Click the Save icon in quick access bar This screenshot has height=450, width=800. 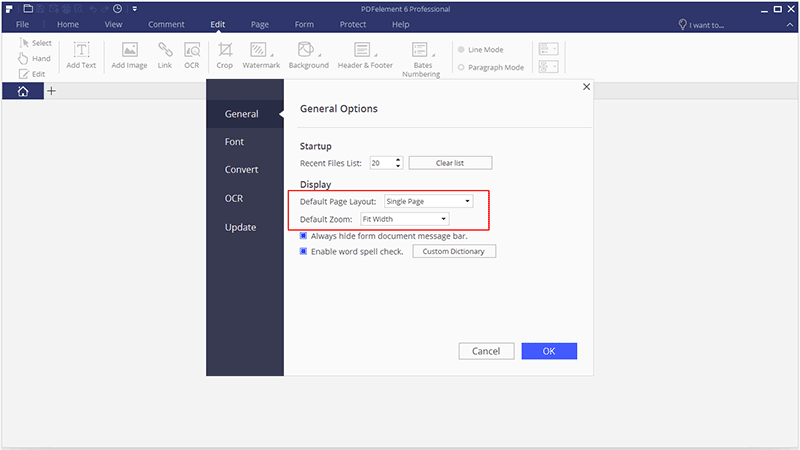(x=41, y=9)
